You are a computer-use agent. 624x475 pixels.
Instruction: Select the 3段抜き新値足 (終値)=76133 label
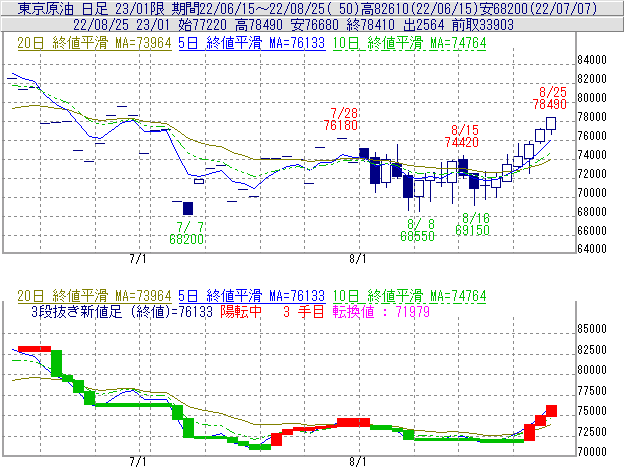pos(122,311)
